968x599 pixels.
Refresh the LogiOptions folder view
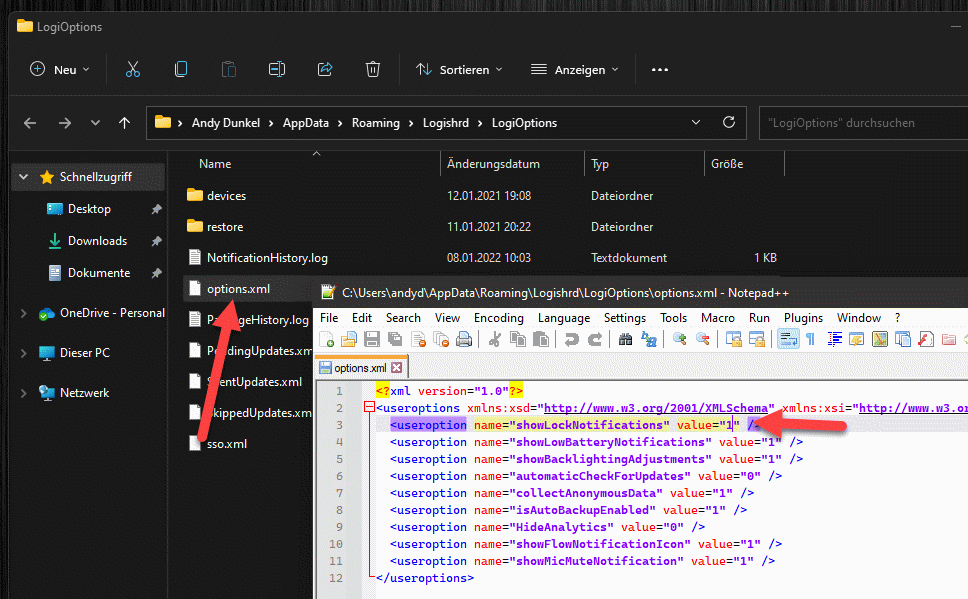pyautogui.click(x=729, y=122)
